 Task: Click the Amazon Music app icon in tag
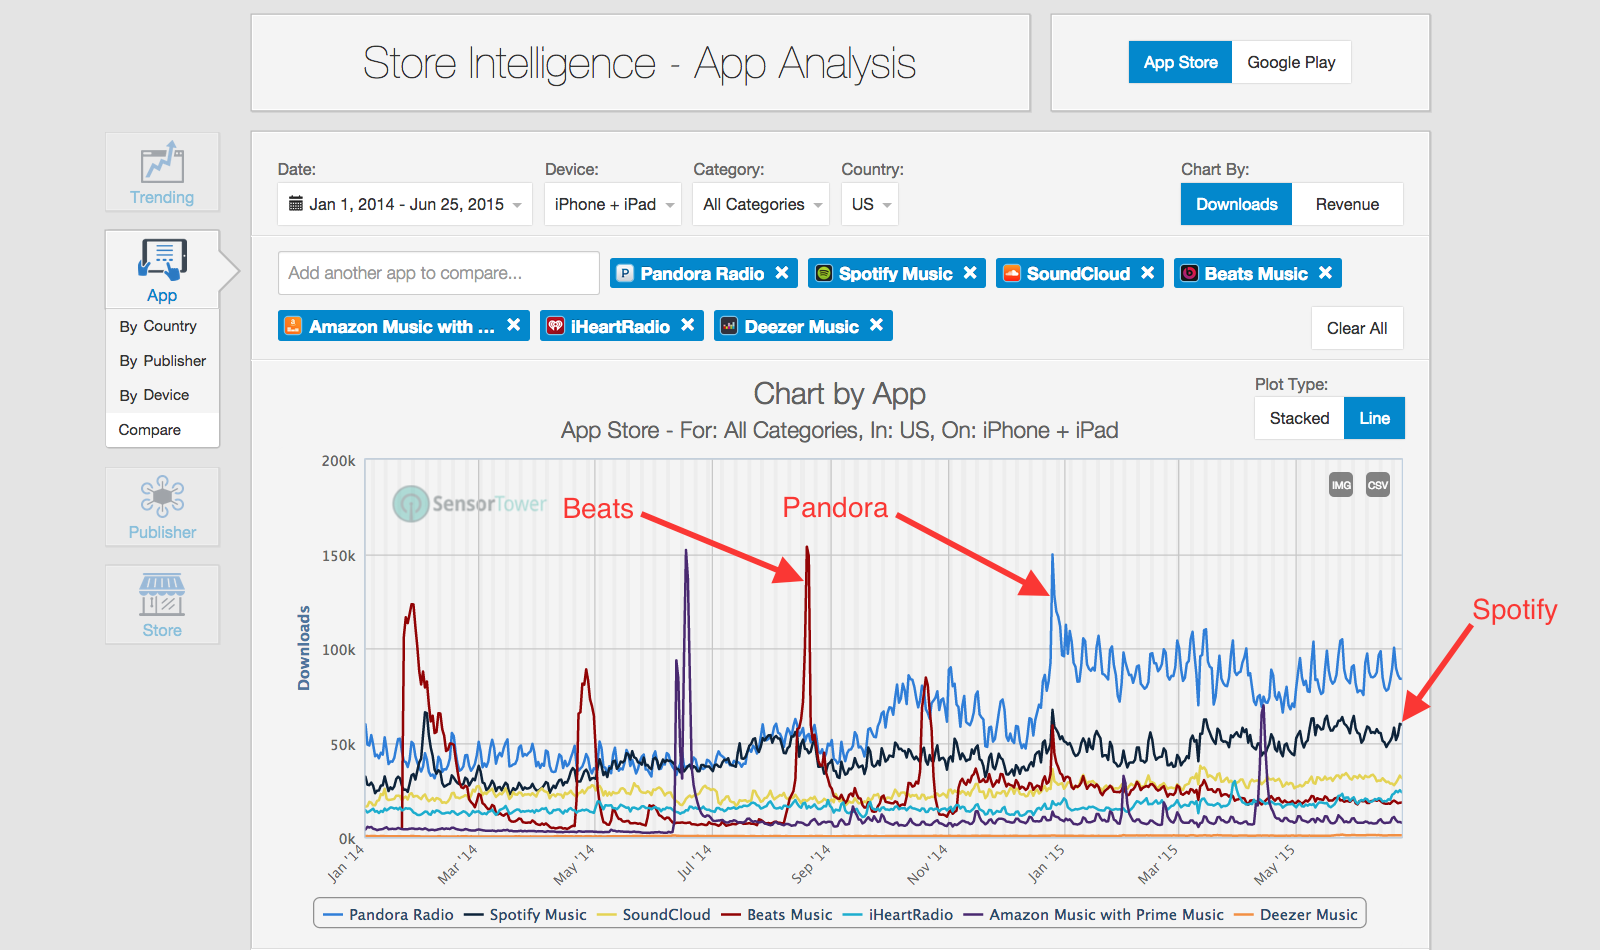[293, 326]
